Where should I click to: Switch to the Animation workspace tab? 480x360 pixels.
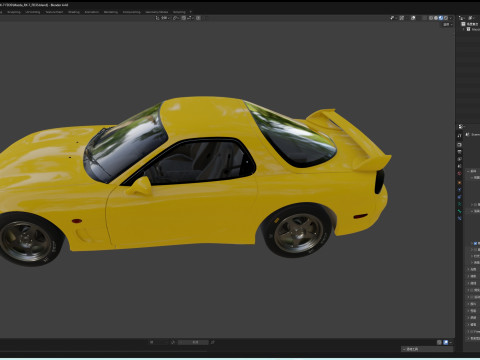click(x=92, y=12)
